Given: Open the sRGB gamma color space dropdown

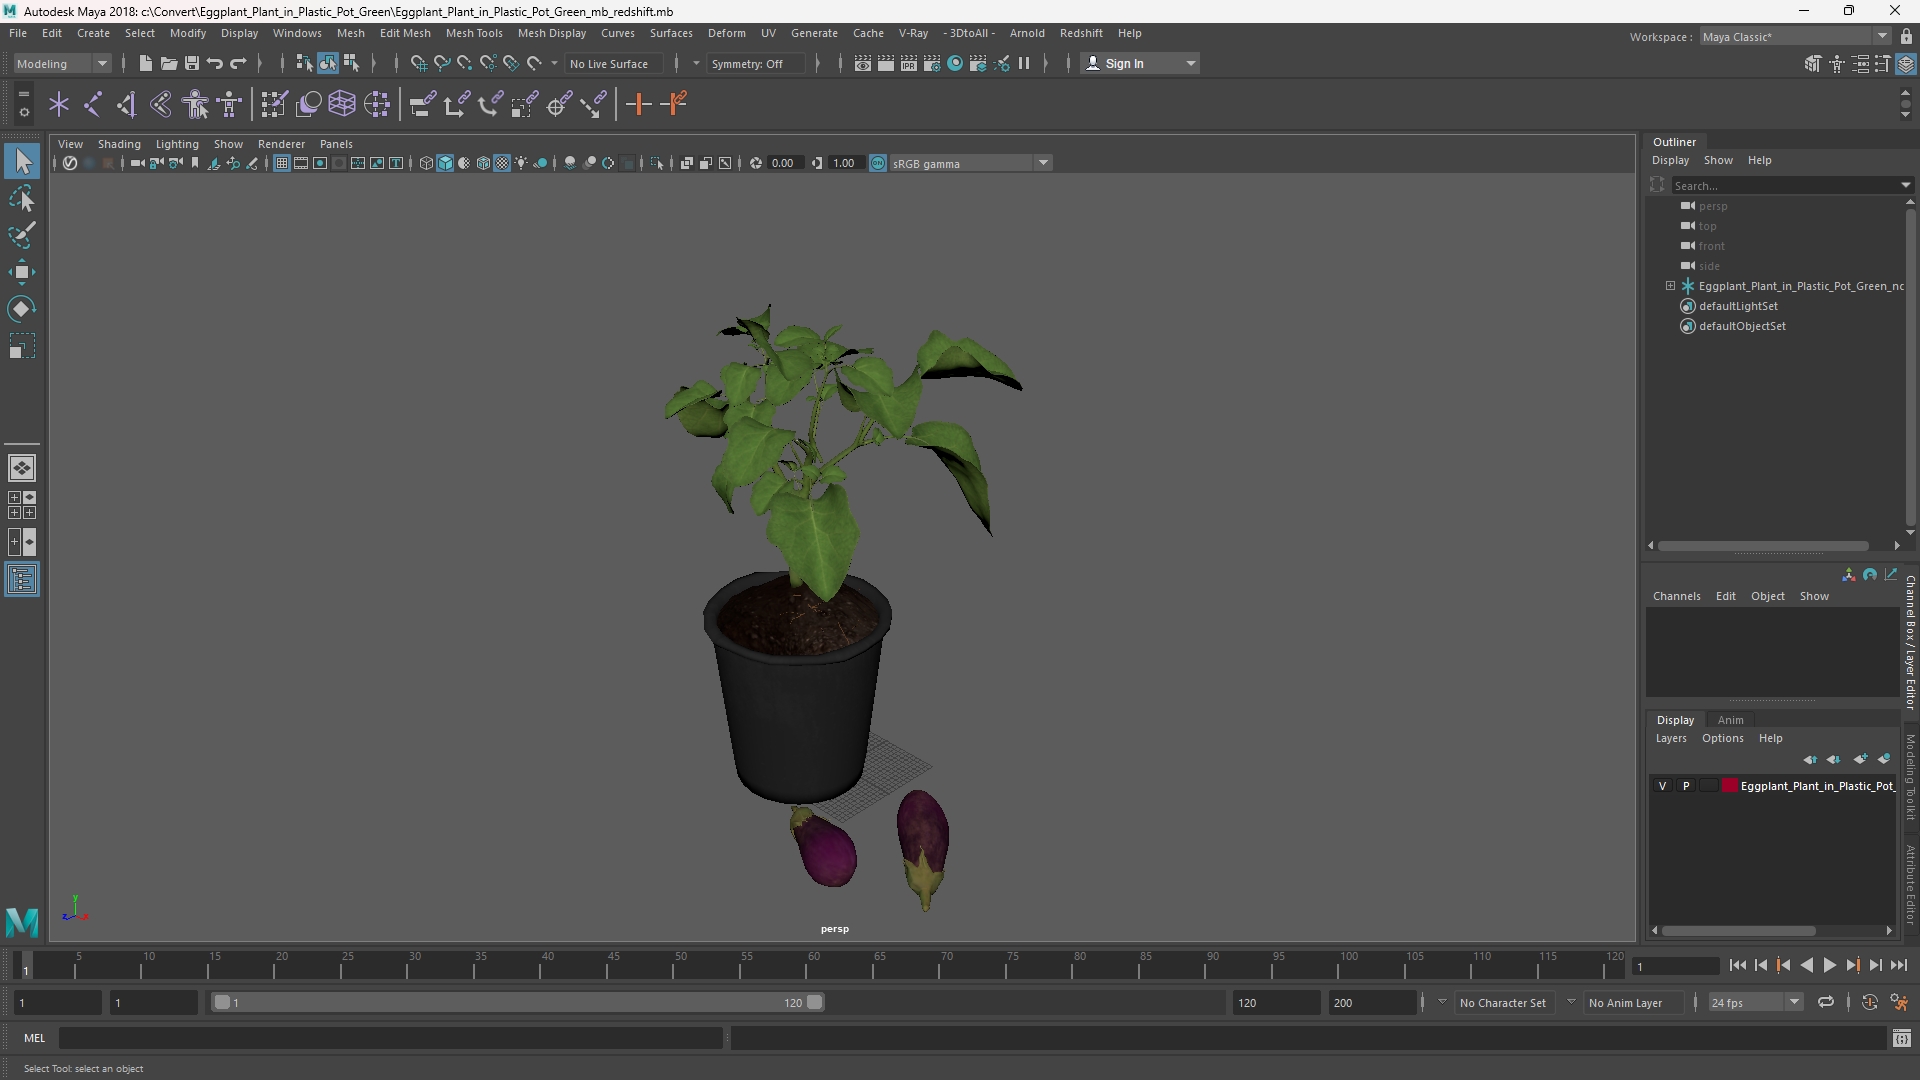Looking at the screenshot, I should pyautogui.click(x=970, y=163).
